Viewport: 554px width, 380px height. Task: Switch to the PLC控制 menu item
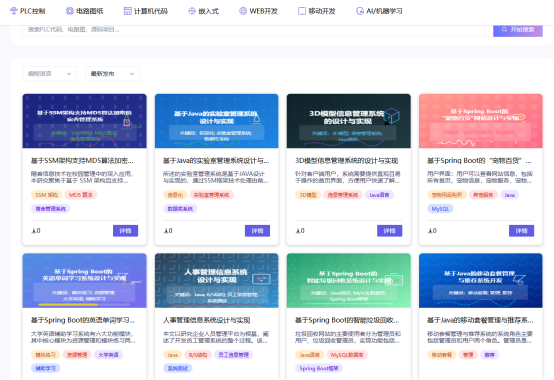[28, 11]
